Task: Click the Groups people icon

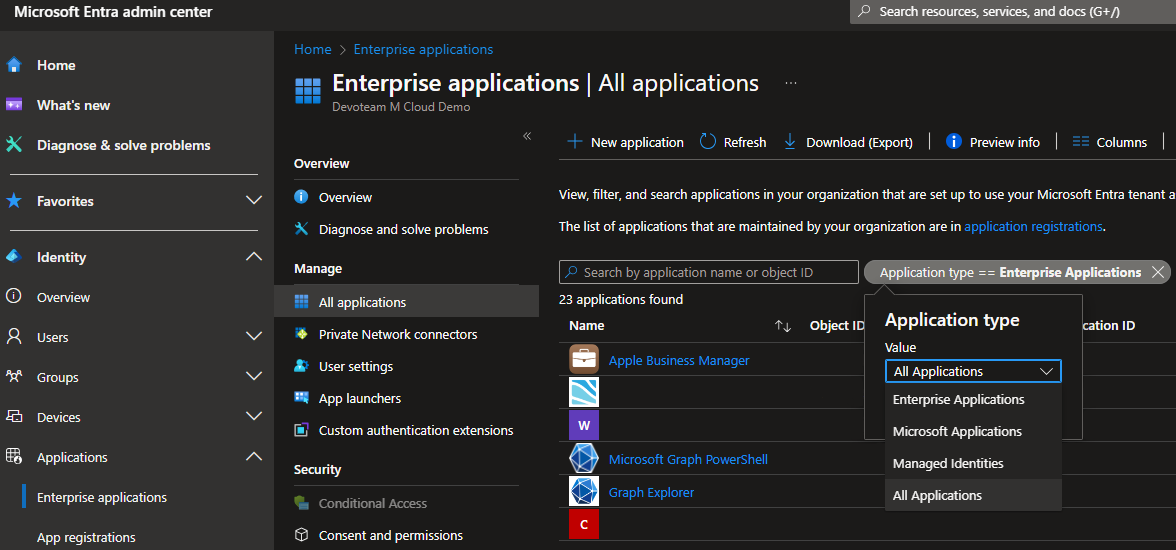Action: click(x=14, y=377)
